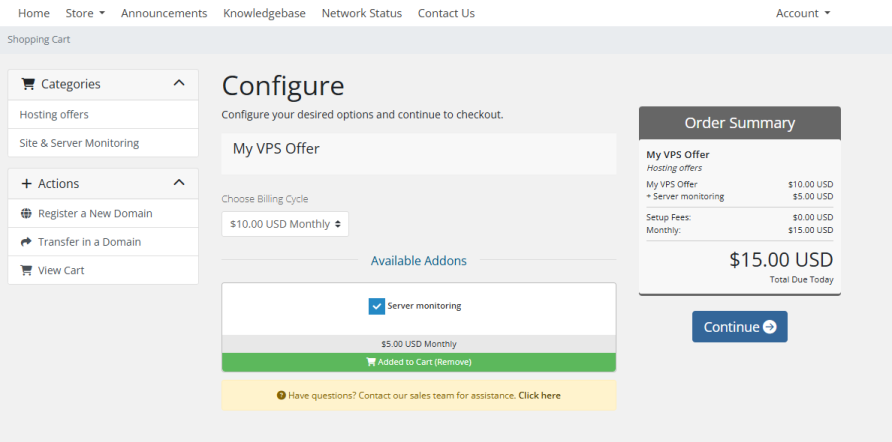
Task: Click the '$5.00 USD Monthly' addon price
Action: pos(419,344)
